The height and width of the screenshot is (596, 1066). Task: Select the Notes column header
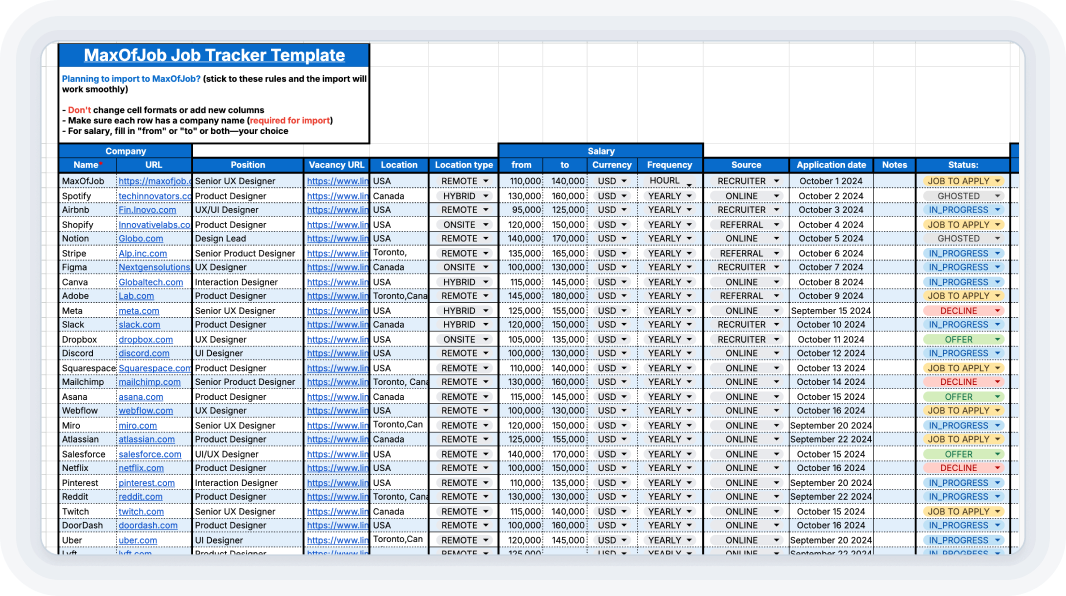coord(894,165)
